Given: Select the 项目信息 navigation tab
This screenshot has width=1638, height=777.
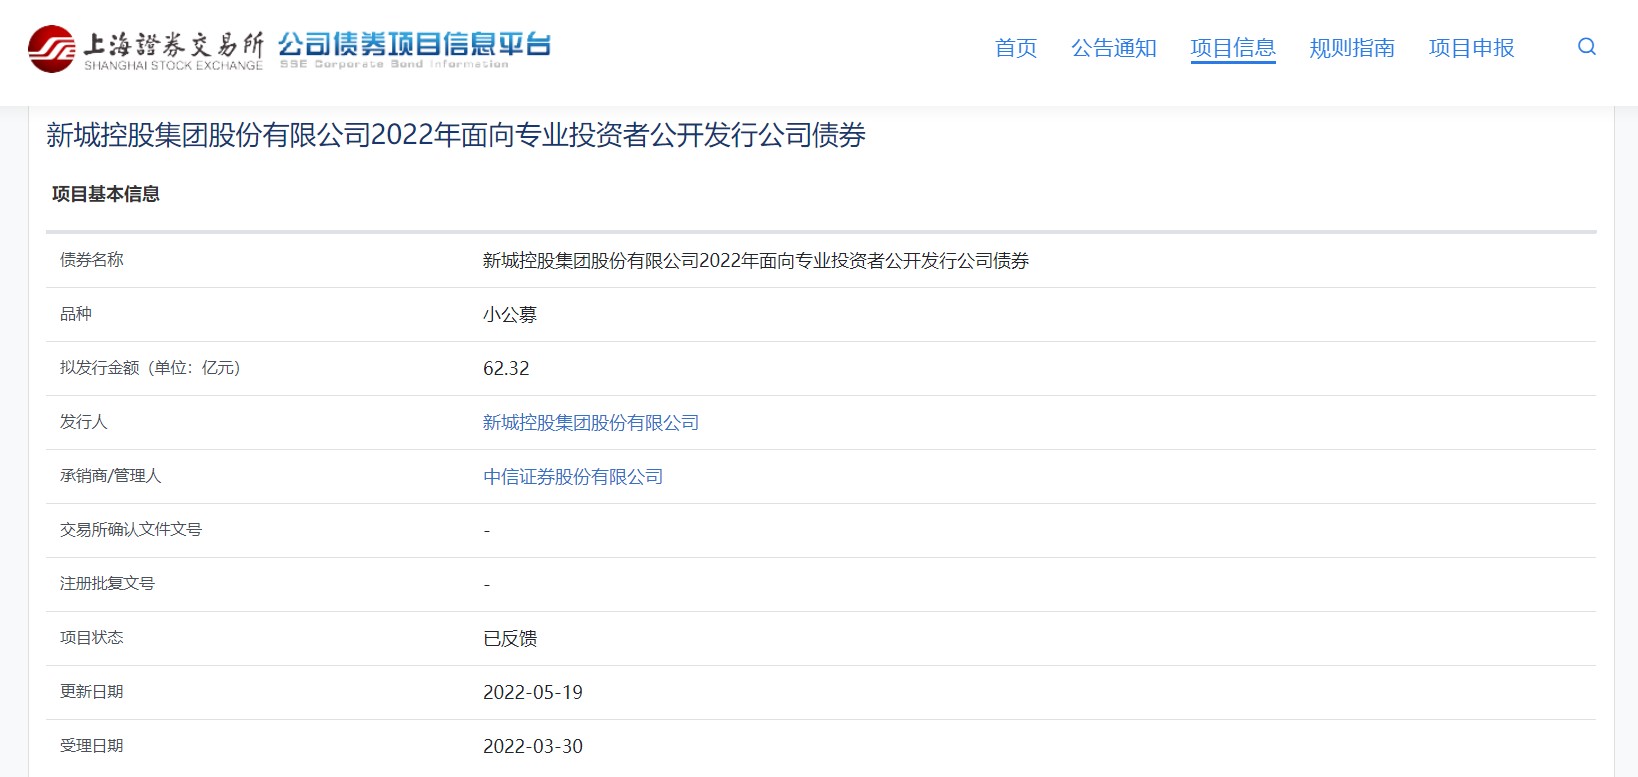Looking at the screenshot, I should point(1232,48).
